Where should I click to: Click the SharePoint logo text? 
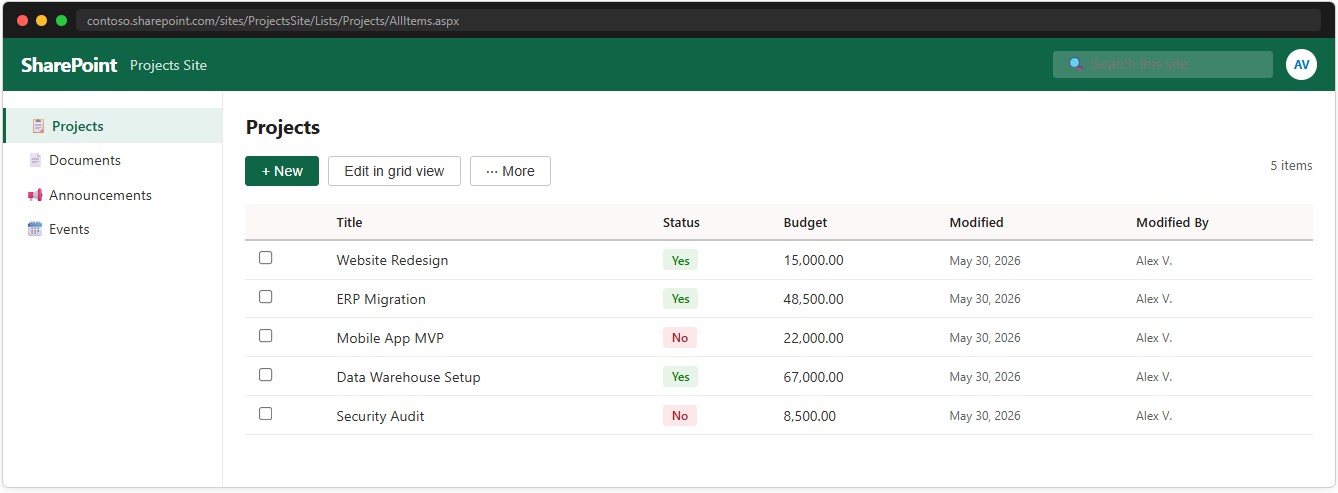(69, 65)
